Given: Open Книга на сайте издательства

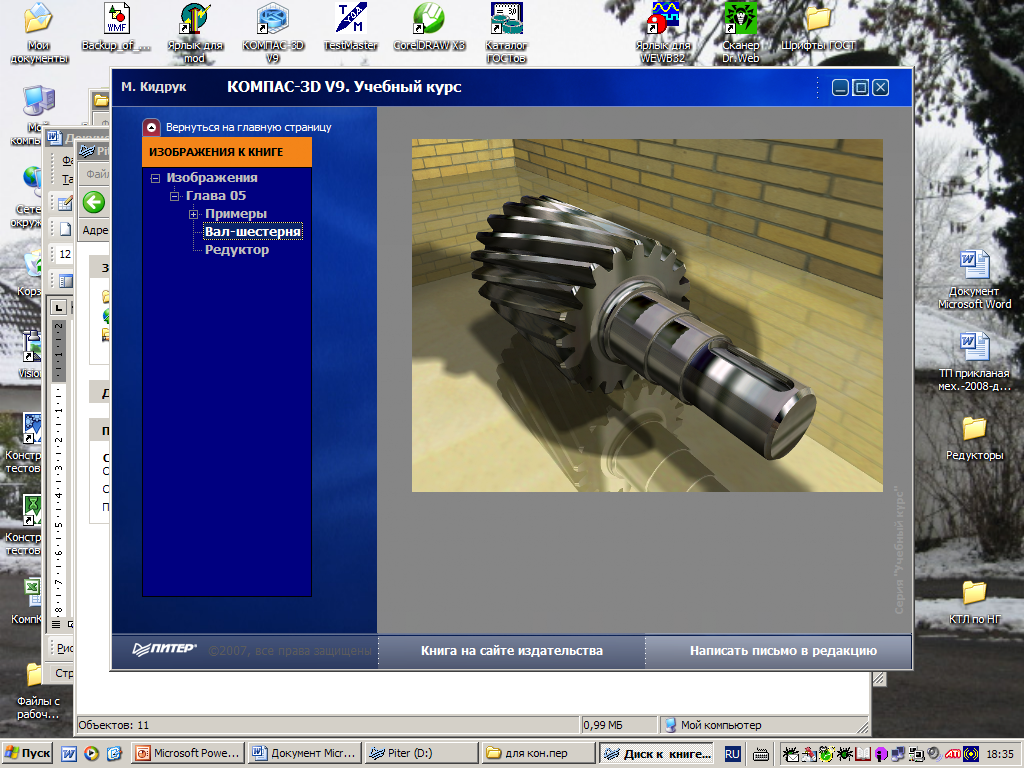Looking at the screenshot, I should 511,650.
